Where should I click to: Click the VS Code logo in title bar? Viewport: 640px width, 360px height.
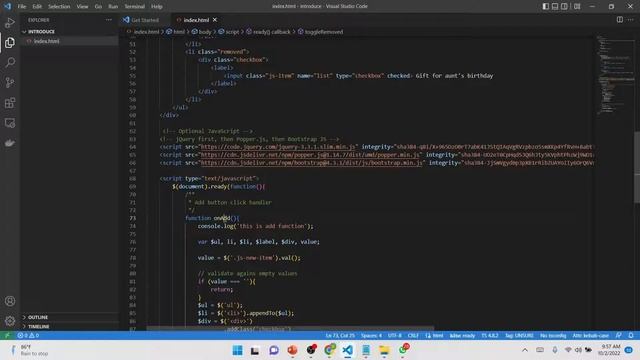[x=7, y=6]
